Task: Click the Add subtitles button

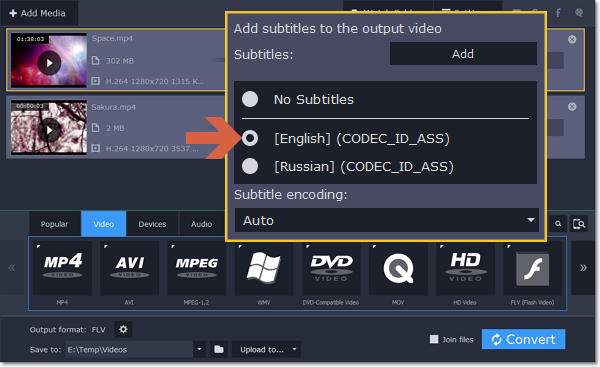Action: point(463,54)
